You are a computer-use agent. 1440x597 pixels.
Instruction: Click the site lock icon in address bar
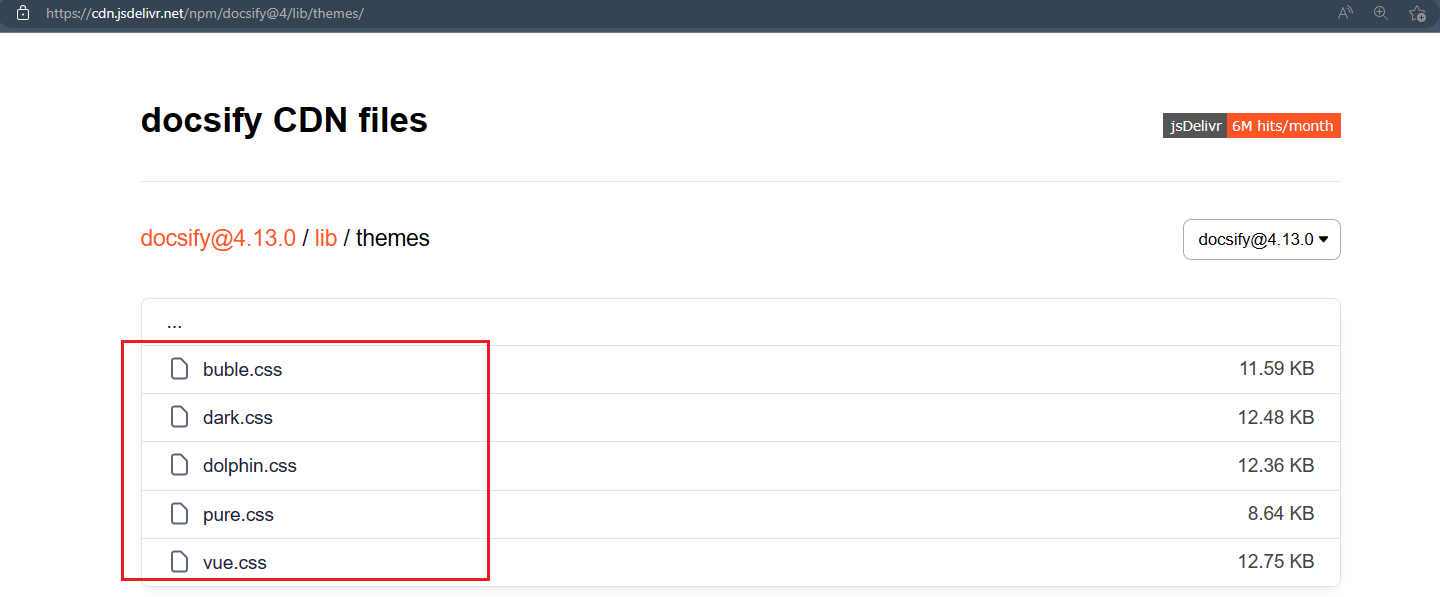(x=23, y=14)
